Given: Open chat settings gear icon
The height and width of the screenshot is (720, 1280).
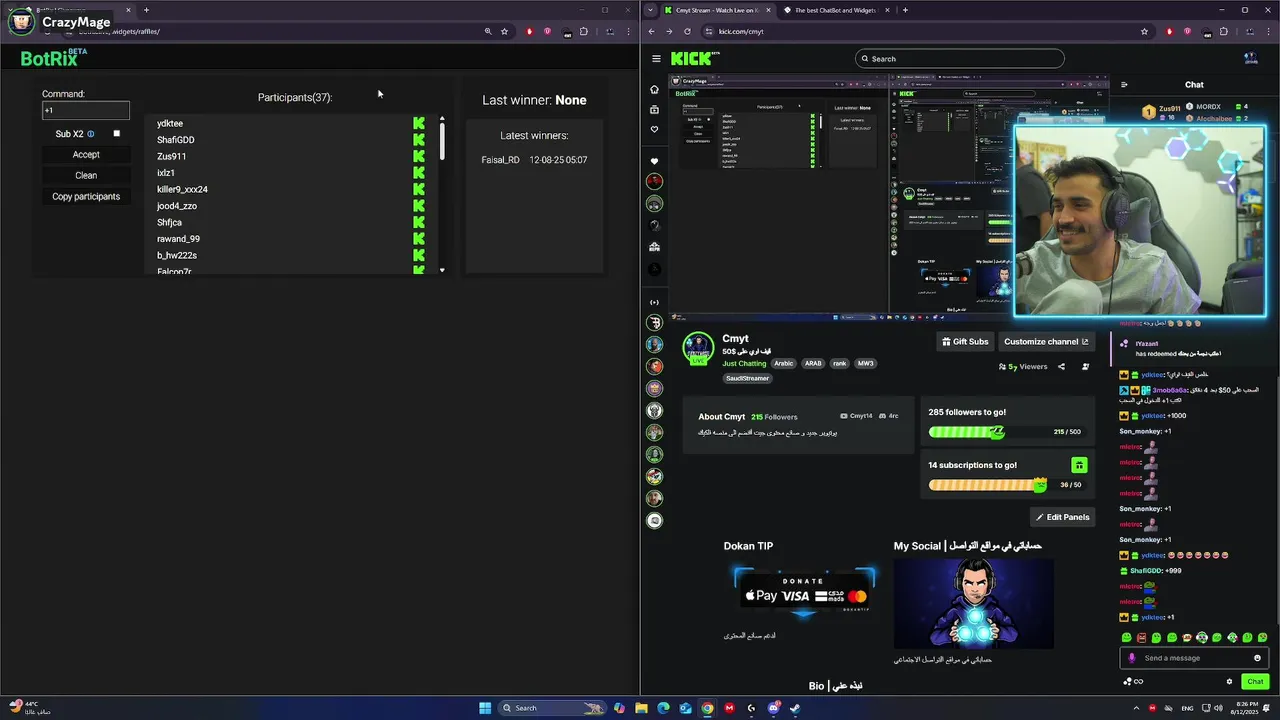Looking at the screenshot, I should (x=1229, y=682).
